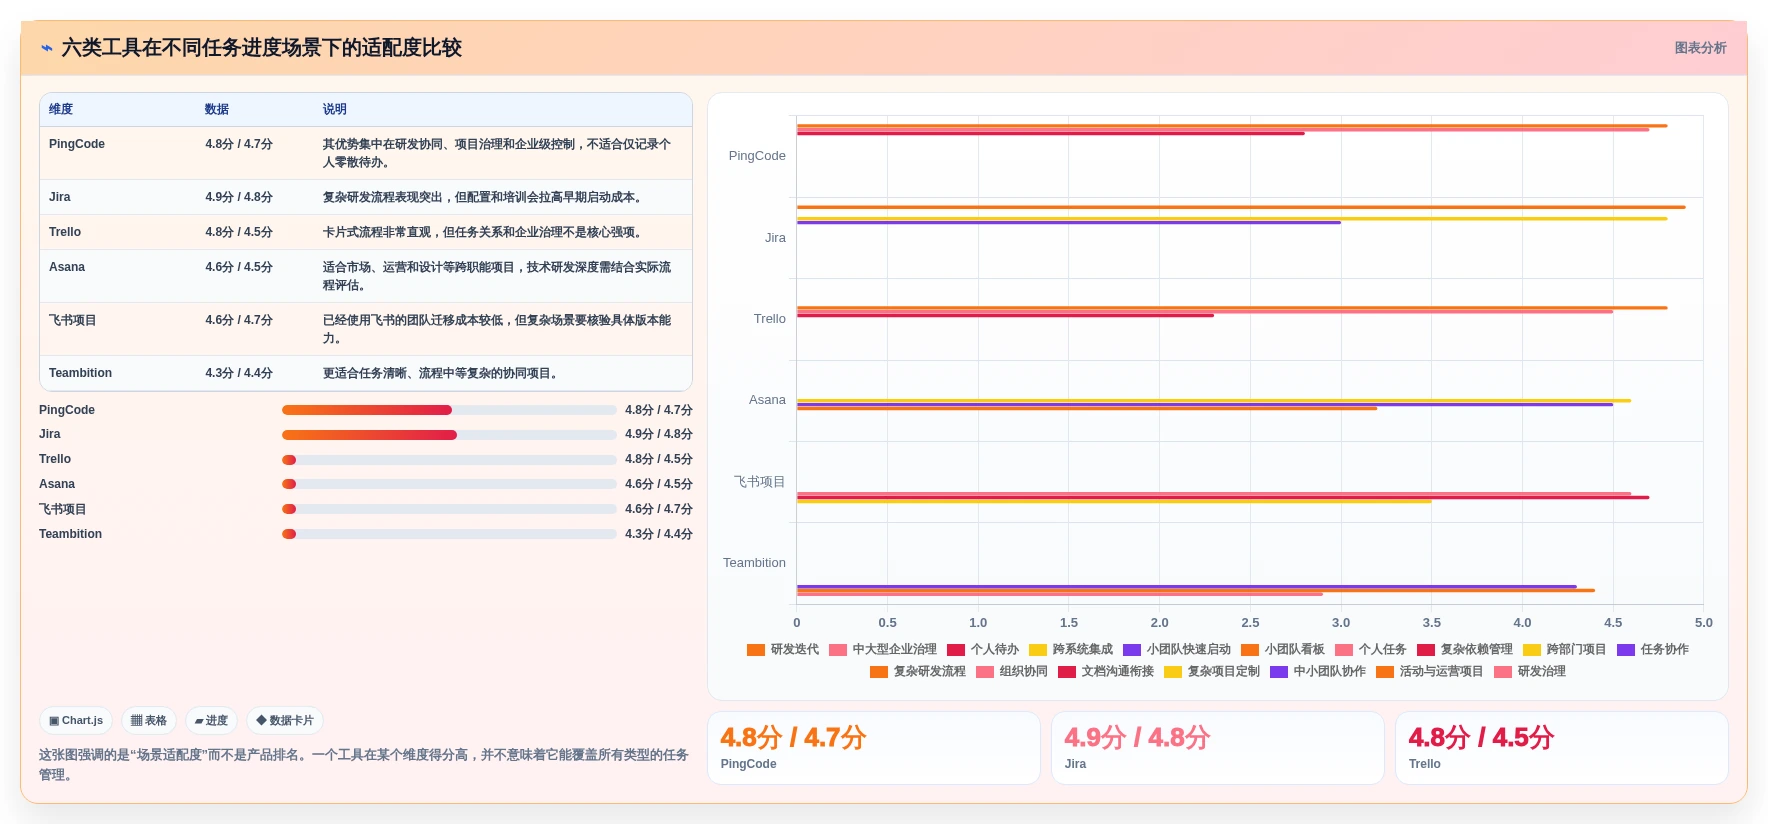Click the Asana label on the chart axis
The height and width of the screenshot is (824, 1768).
[x=767, y=400]
